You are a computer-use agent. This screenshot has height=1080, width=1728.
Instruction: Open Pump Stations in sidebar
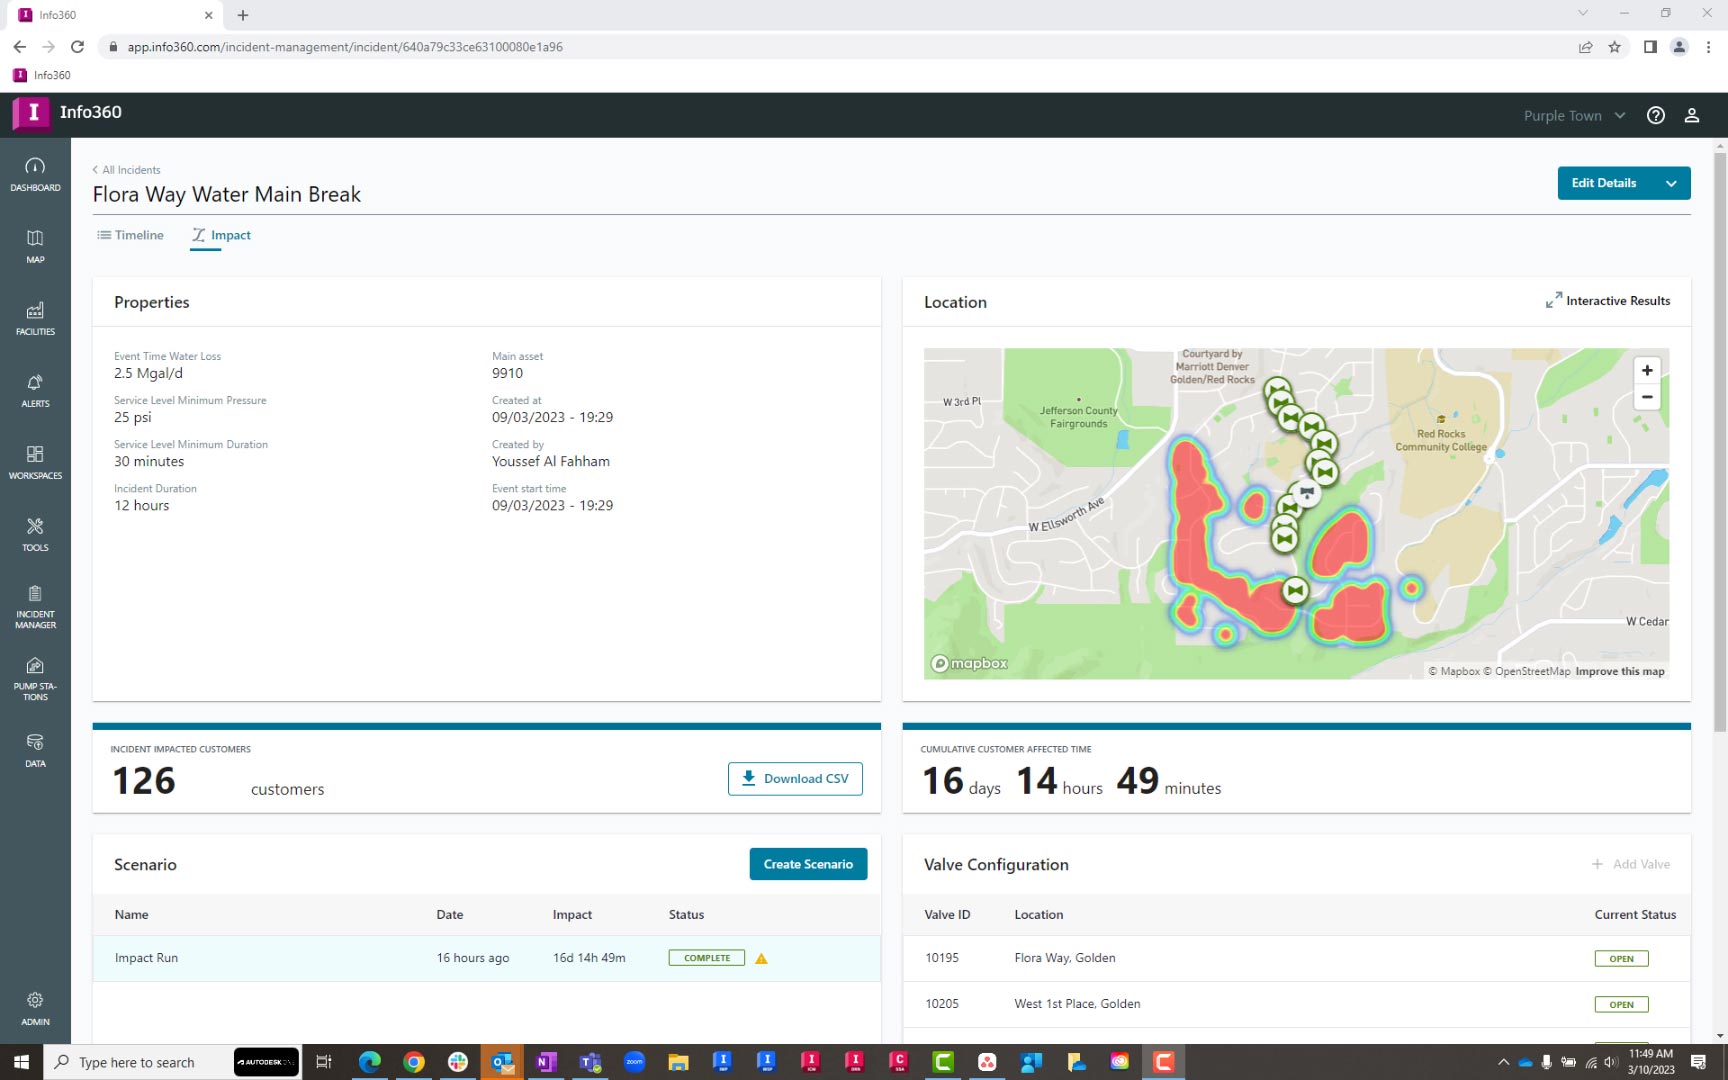coord(35,678)
